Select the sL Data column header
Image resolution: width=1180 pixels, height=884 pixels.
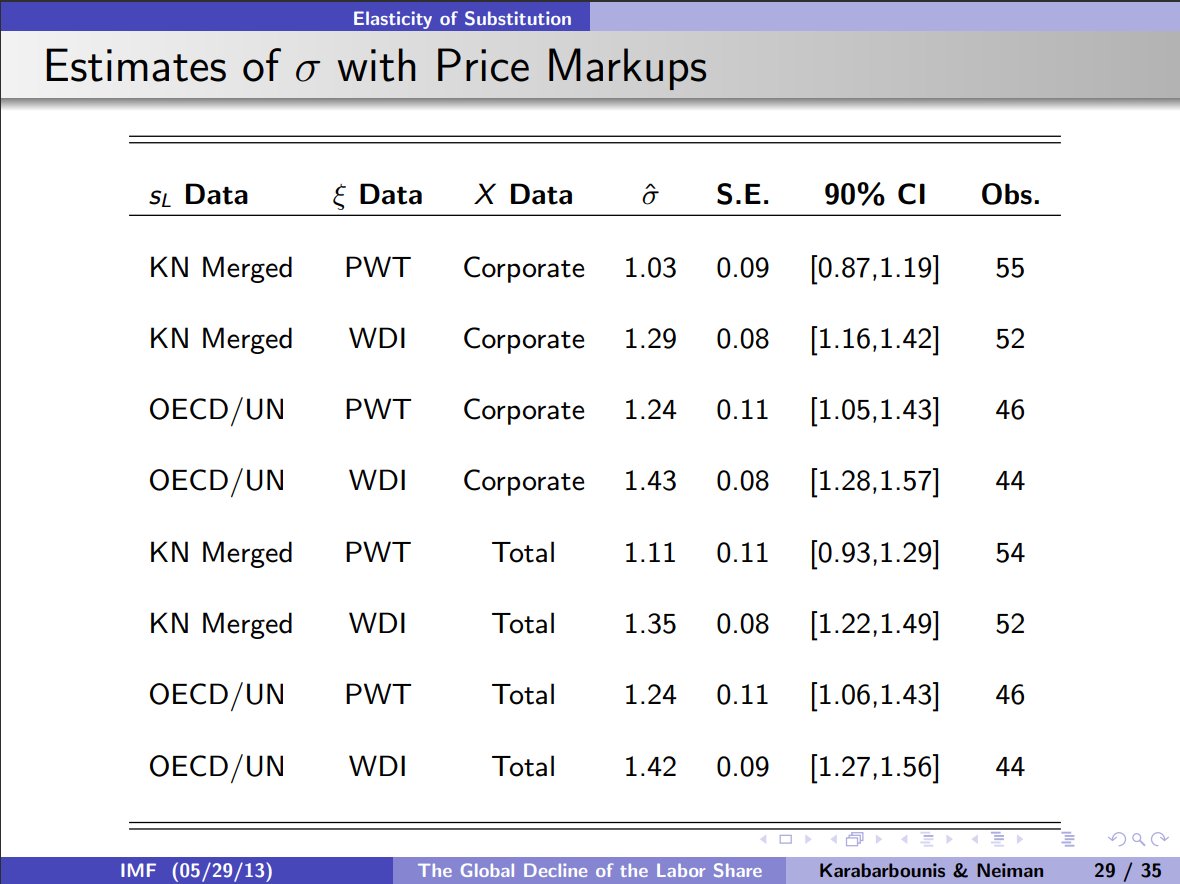pyautogui.click(x=199, y=195)
